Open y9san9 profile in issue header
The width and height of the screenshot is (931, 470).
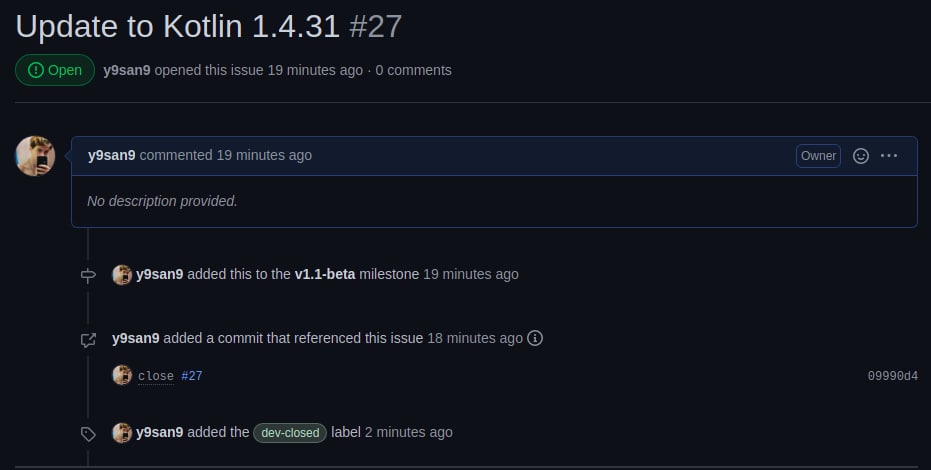pos(127,70)
